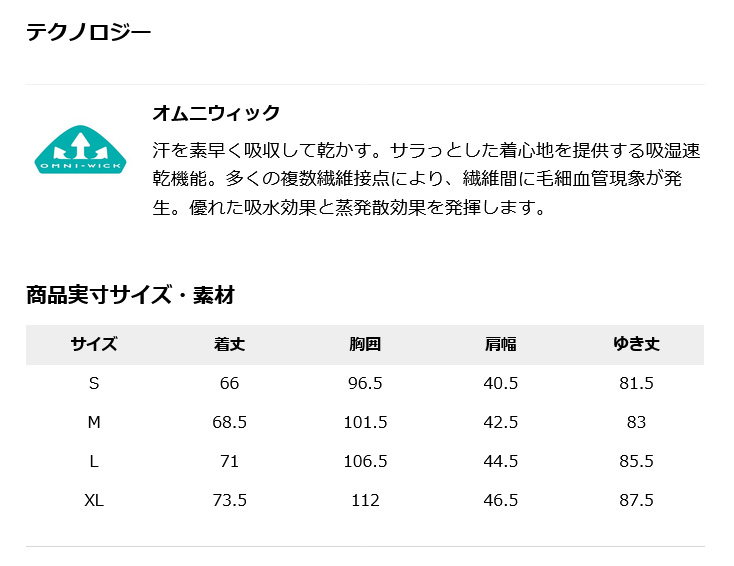Viewport: 734px width, 566px height.
Task: Click the 肩幅 column header
Action: pyautogui.click(x=500, y=345)
